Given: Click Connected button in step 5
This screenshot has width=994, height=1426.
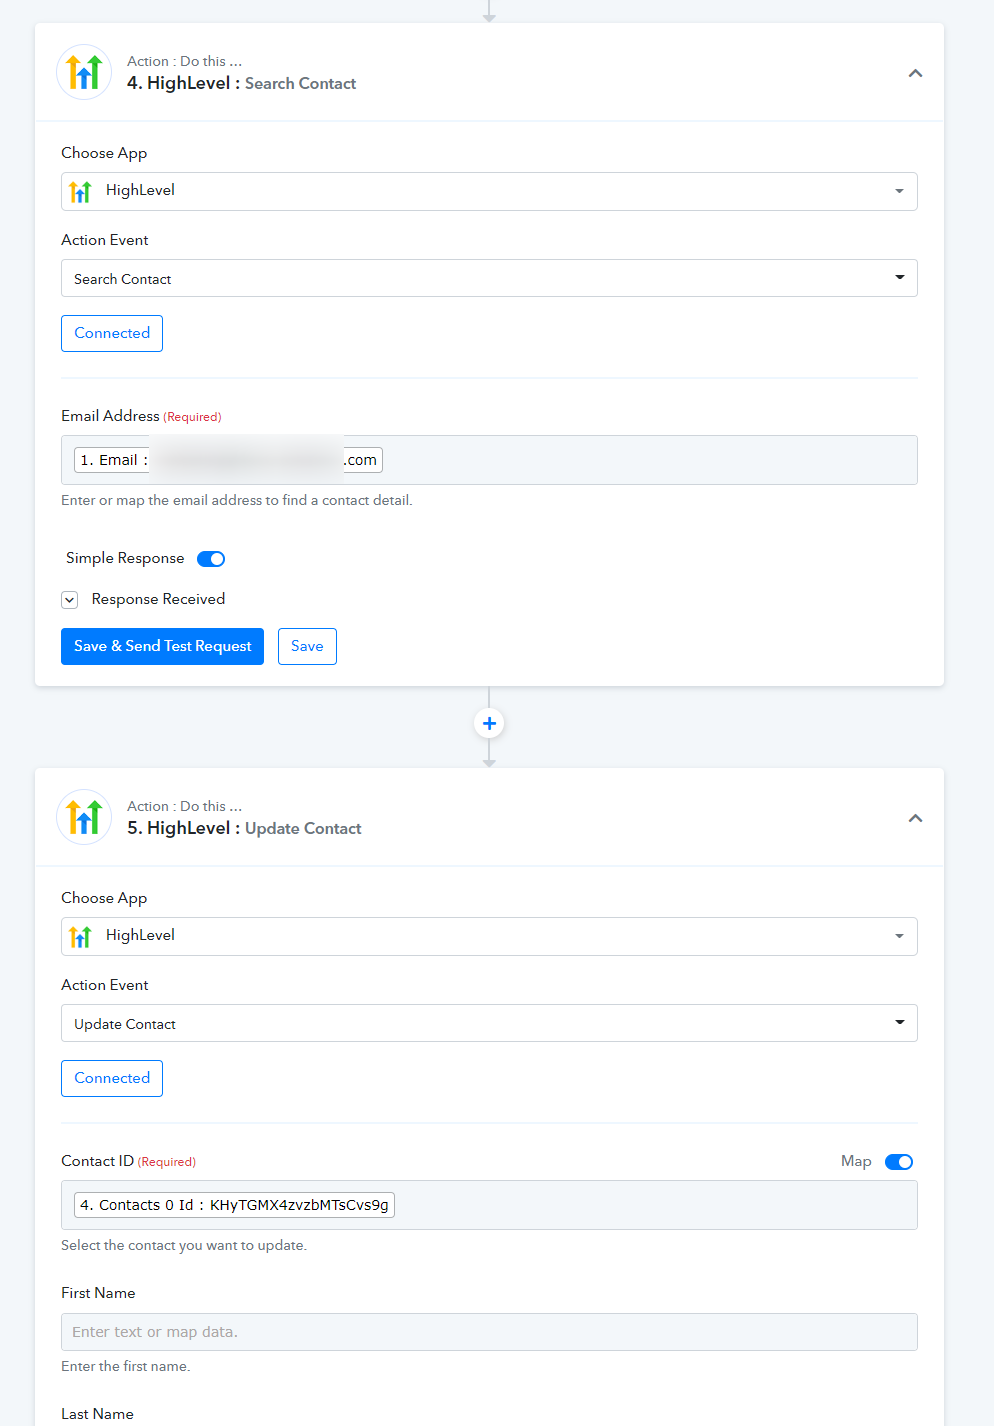Looking at the screenshot, I should click(112, 1078).
